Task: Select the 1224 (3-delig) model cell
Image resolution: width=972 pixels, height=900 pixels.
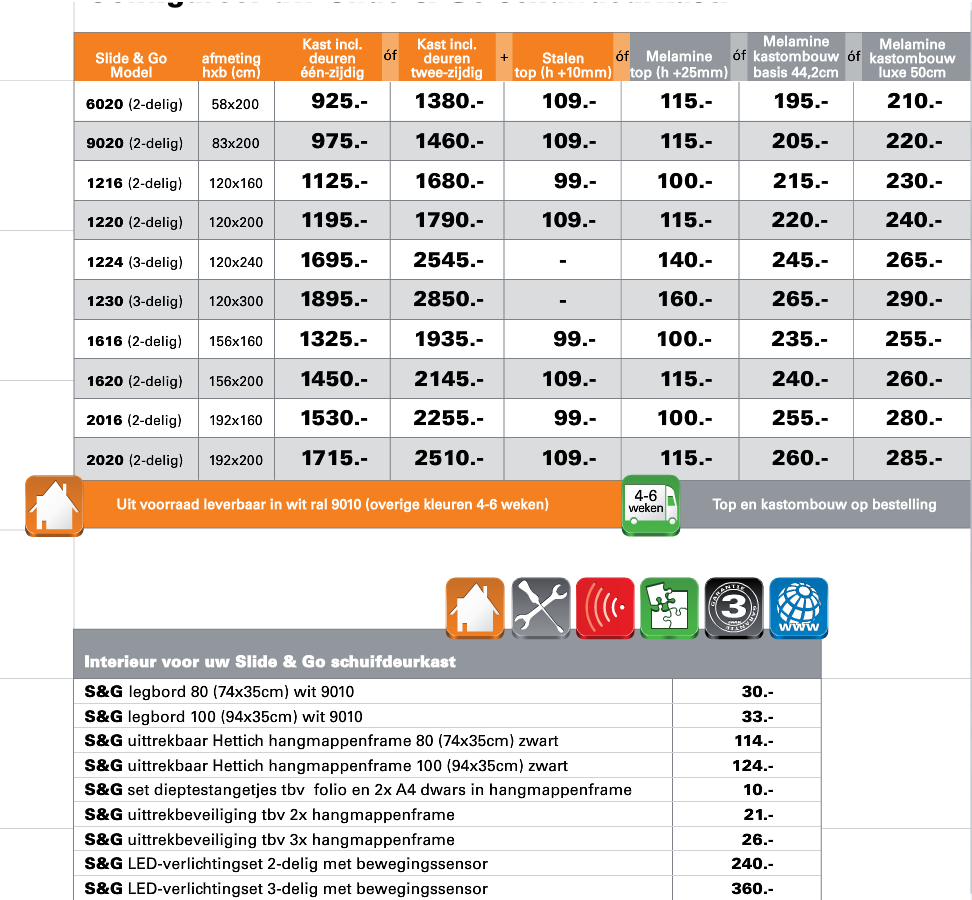Action: (135, 262)
